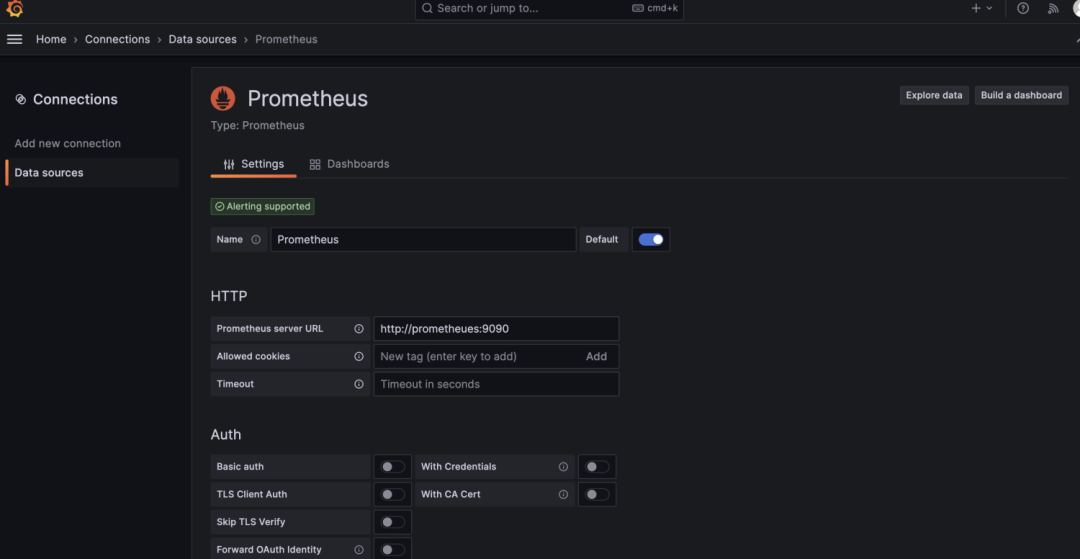Click the Explore data button

[934, 96]
